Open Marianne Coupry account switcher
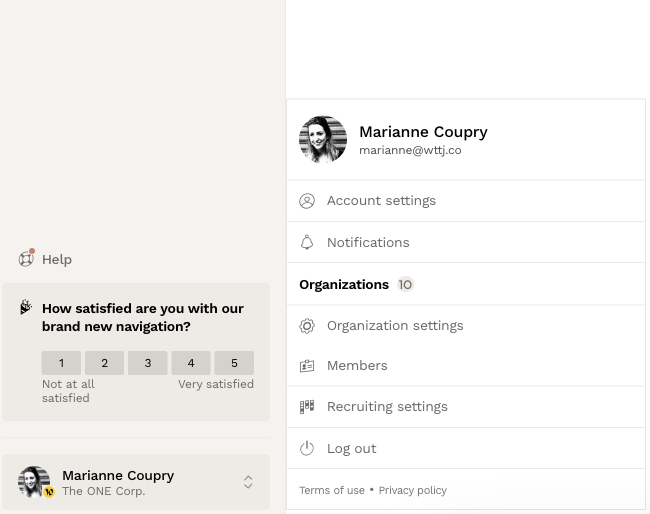This screenshot has height=514, width=650. click(x=118, y=482)
